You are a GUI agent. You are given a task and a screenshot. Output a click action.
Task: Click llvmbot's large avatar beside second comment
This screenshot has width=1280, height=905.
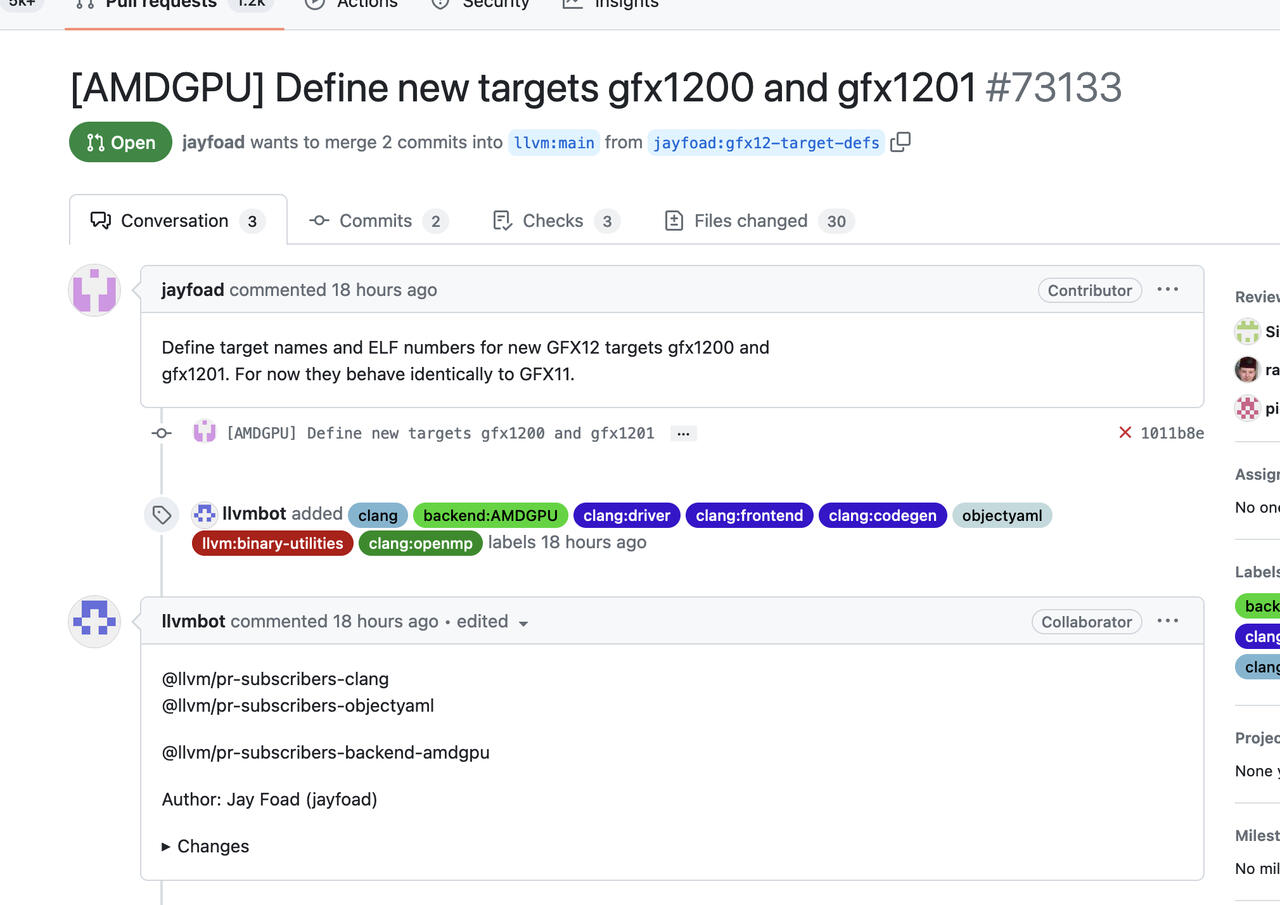pyautogui.click(x=94, y=622)
